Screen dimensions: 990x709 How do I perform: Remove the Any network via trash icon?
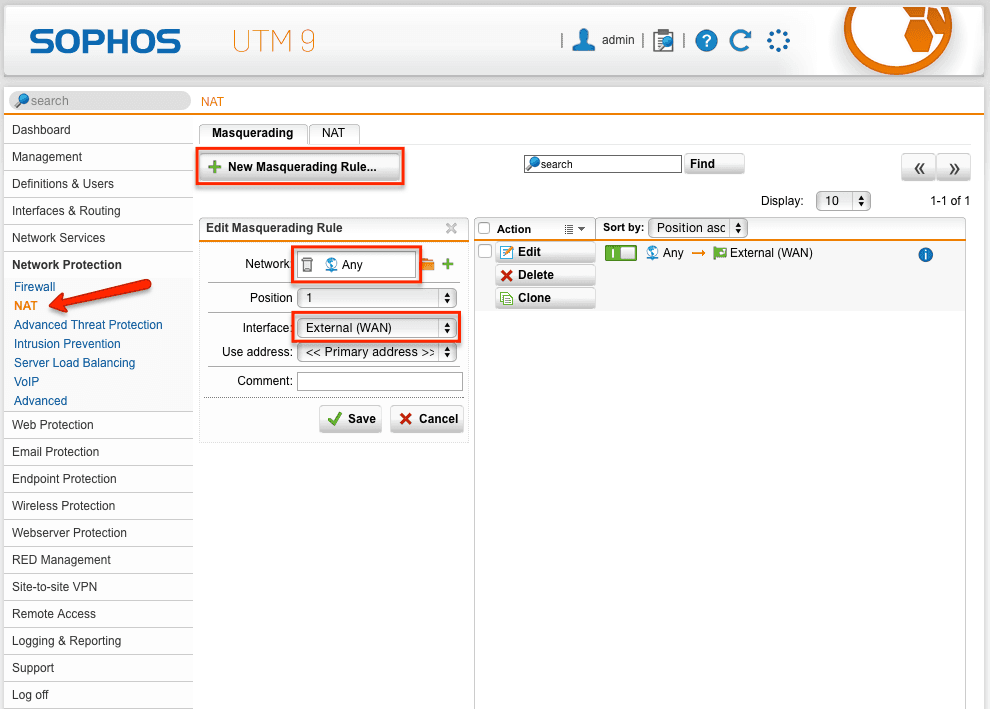pyautogui.click(x=307, y=265)
